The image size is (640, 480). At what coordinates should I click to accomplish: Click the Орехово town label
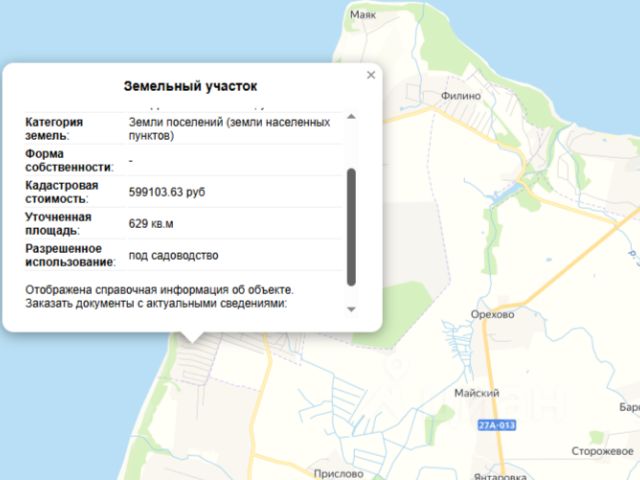[x=492, y=314]
